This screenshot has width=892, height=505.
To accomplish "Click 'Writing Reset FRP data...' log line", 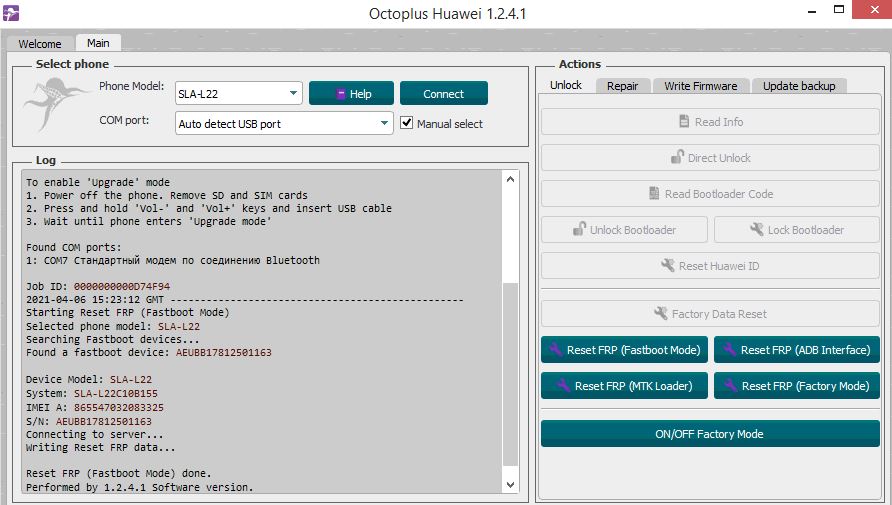I will tap(100, 448).
